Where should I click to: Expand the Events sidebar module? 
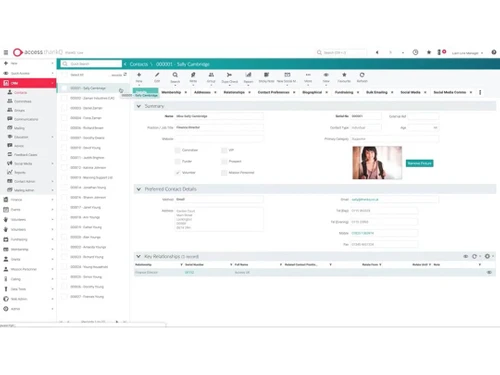click(28, 210)
